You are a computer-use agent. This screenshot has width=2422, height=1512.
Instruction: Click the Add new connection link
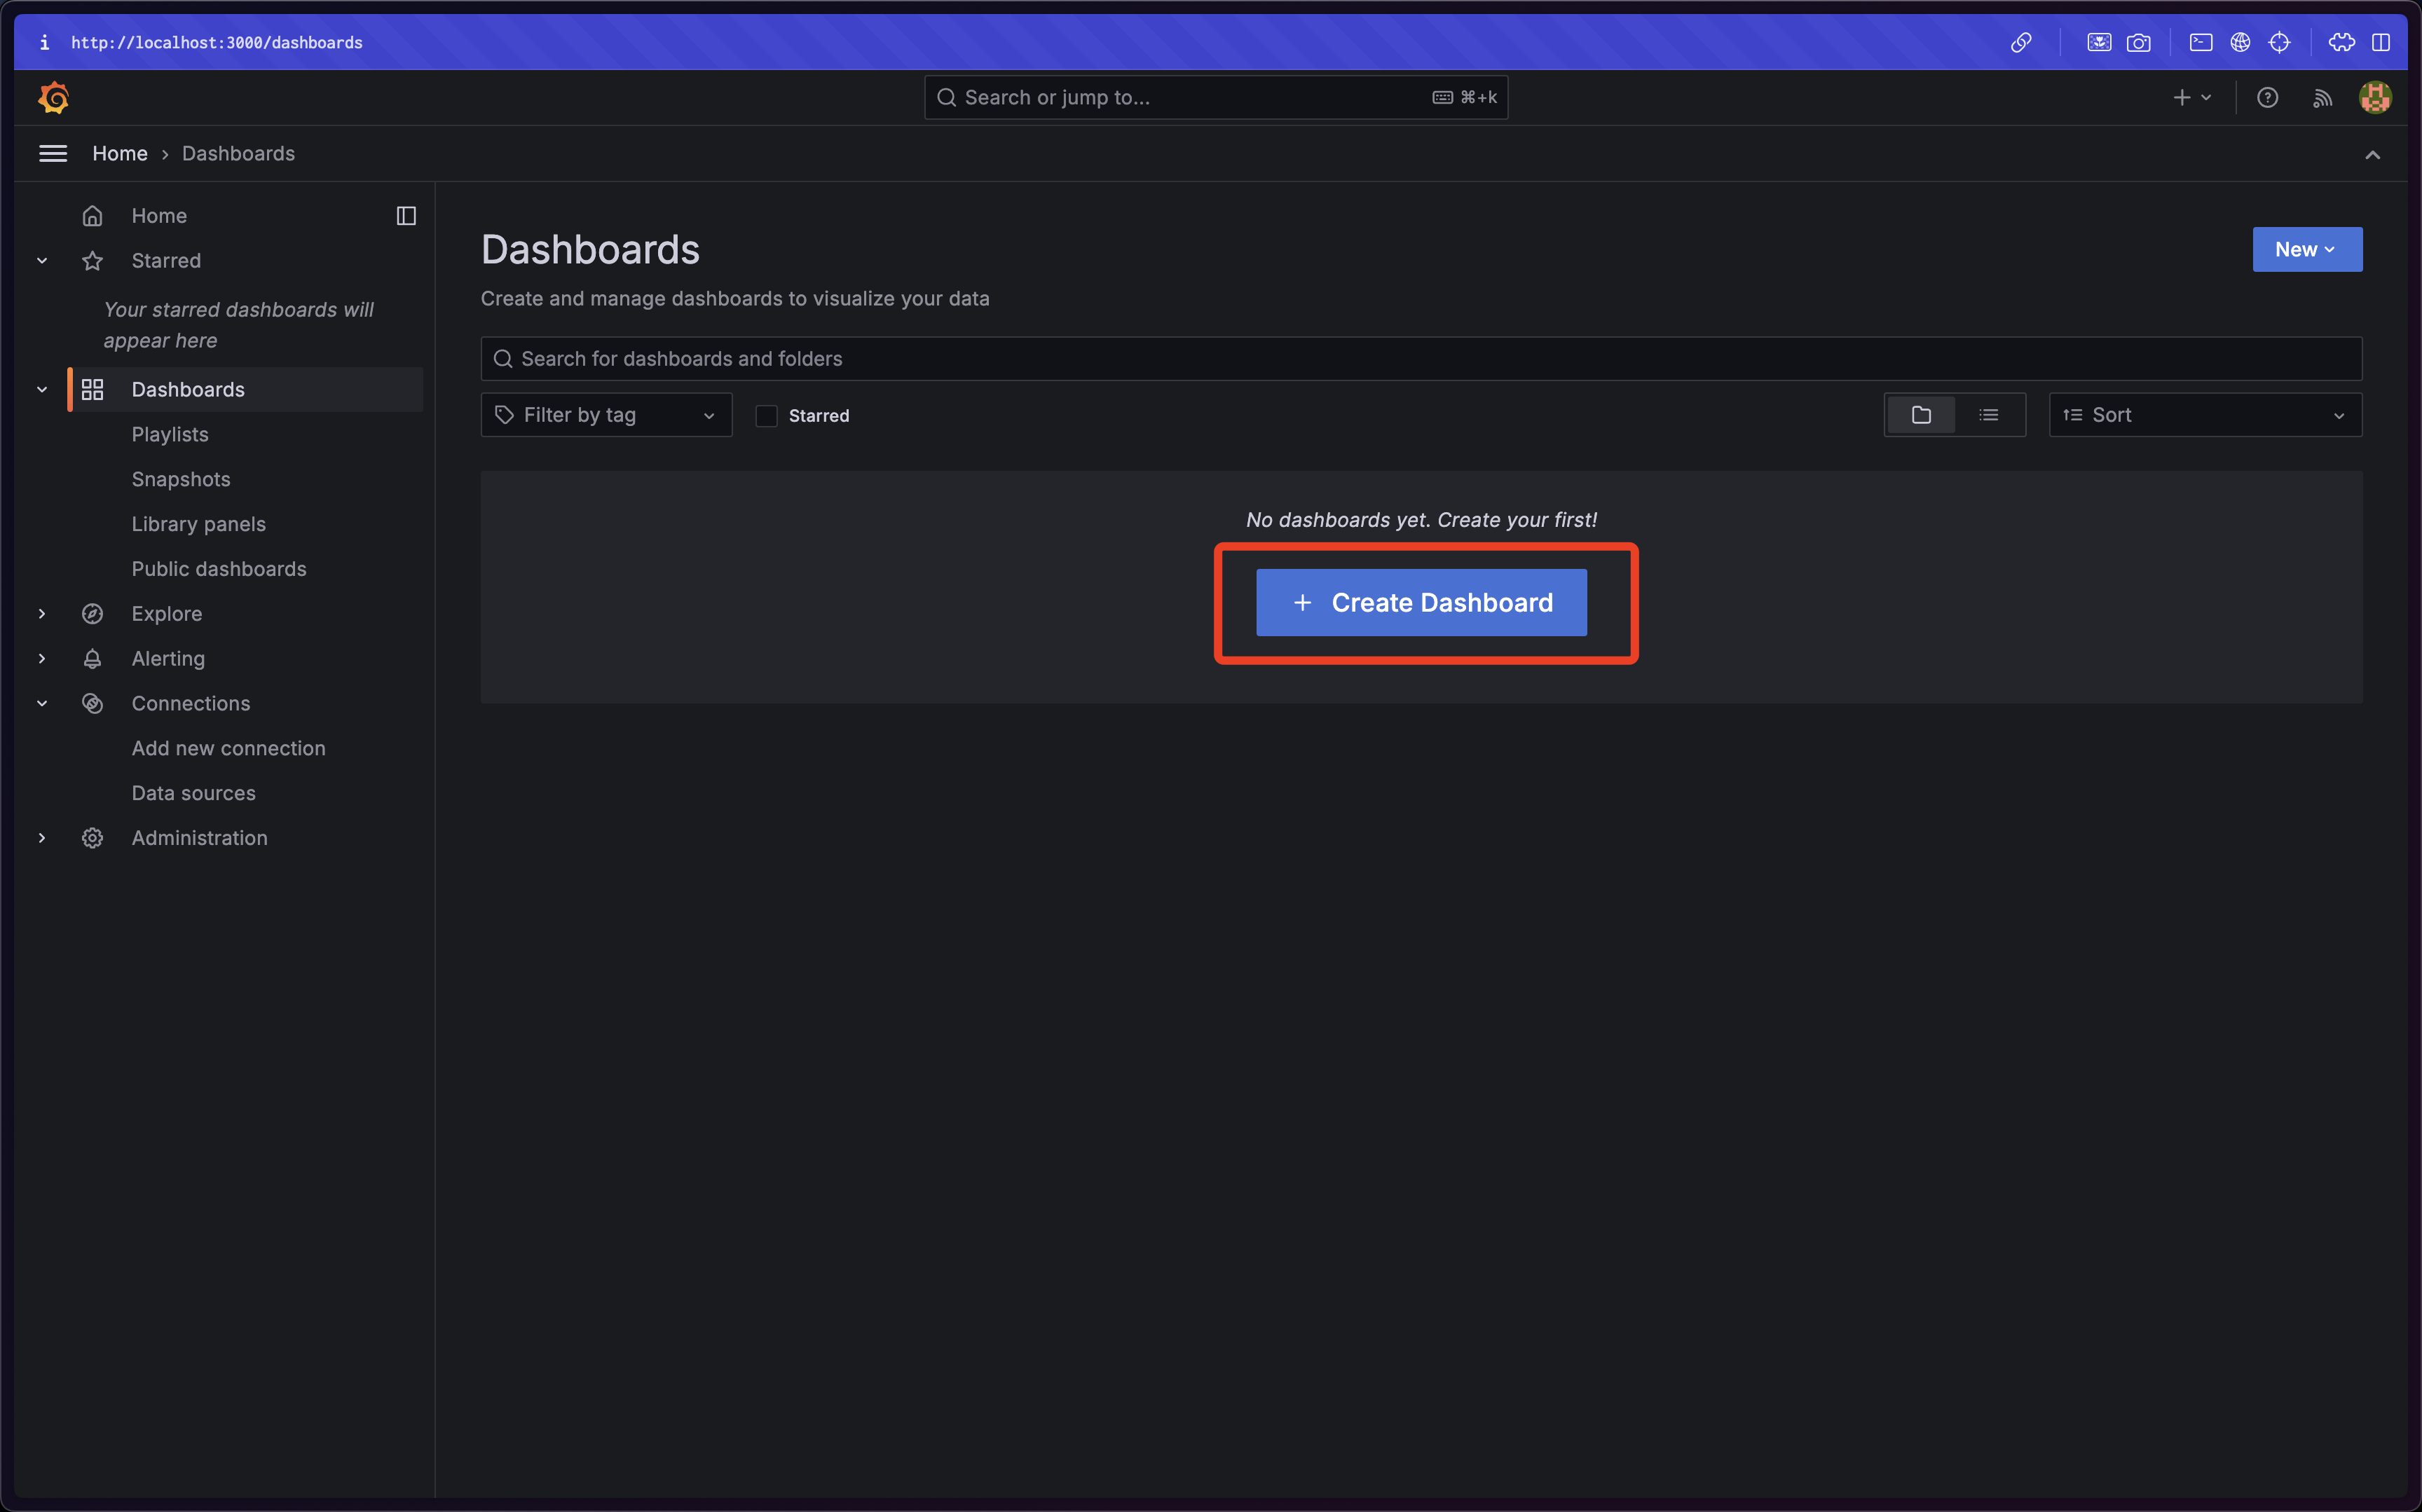coord(228,748)
